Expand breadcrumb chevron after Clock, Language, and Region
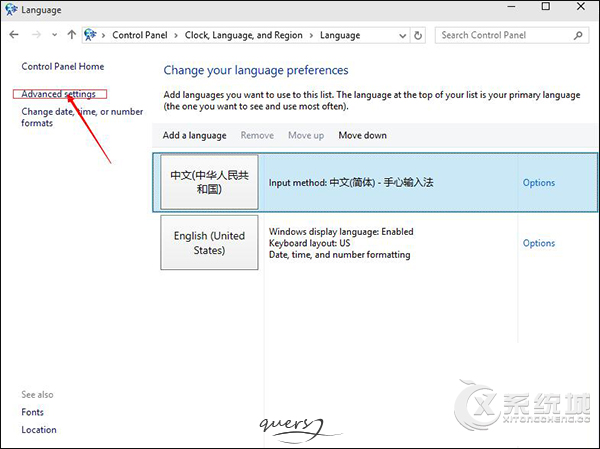This screenshot has width=600, height=449. 311,36
